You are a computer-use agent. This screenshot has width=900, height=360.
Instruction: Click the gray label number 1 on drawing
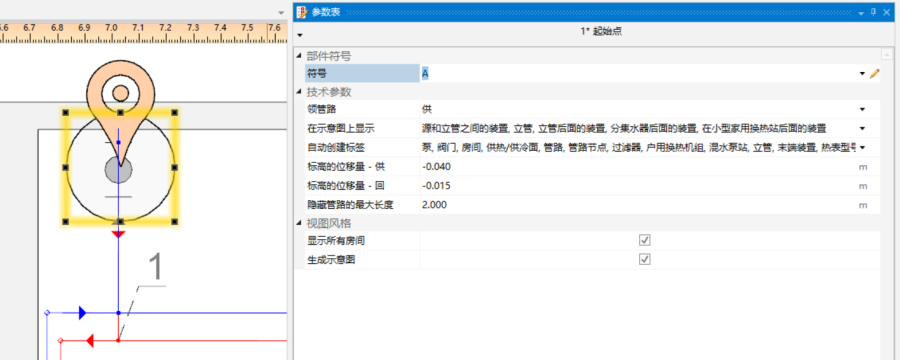[155, 267]
